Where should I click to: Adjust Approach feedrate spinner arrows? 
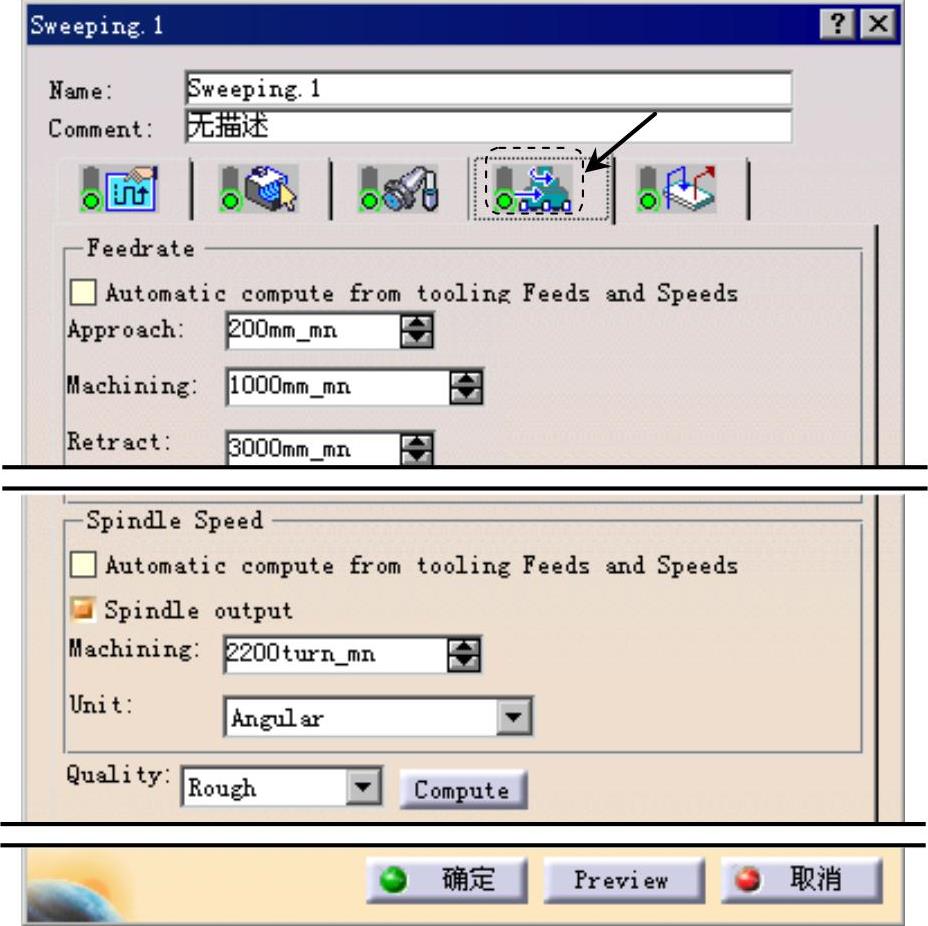tap(417, 330)
